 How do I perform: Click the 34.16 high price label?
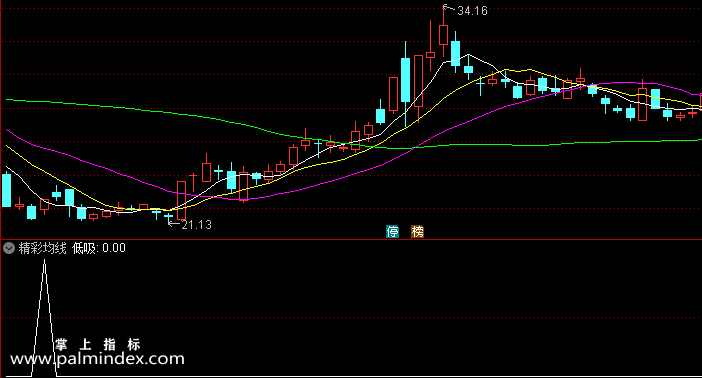coord(472,11)
